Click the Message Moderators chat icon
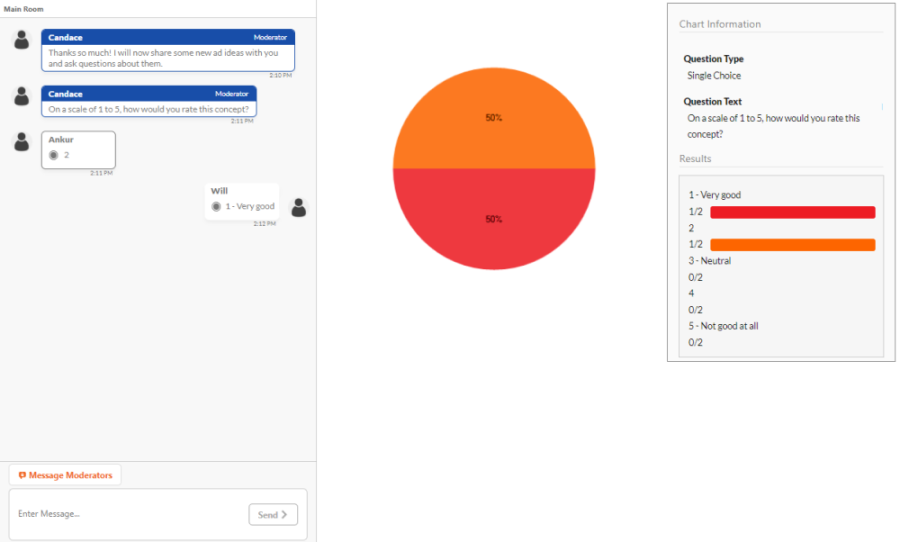900x542 pixels. click(22, 475)
